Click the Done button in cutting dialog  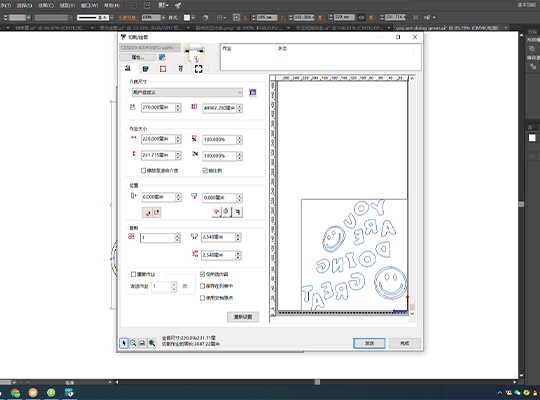point(405,343)
